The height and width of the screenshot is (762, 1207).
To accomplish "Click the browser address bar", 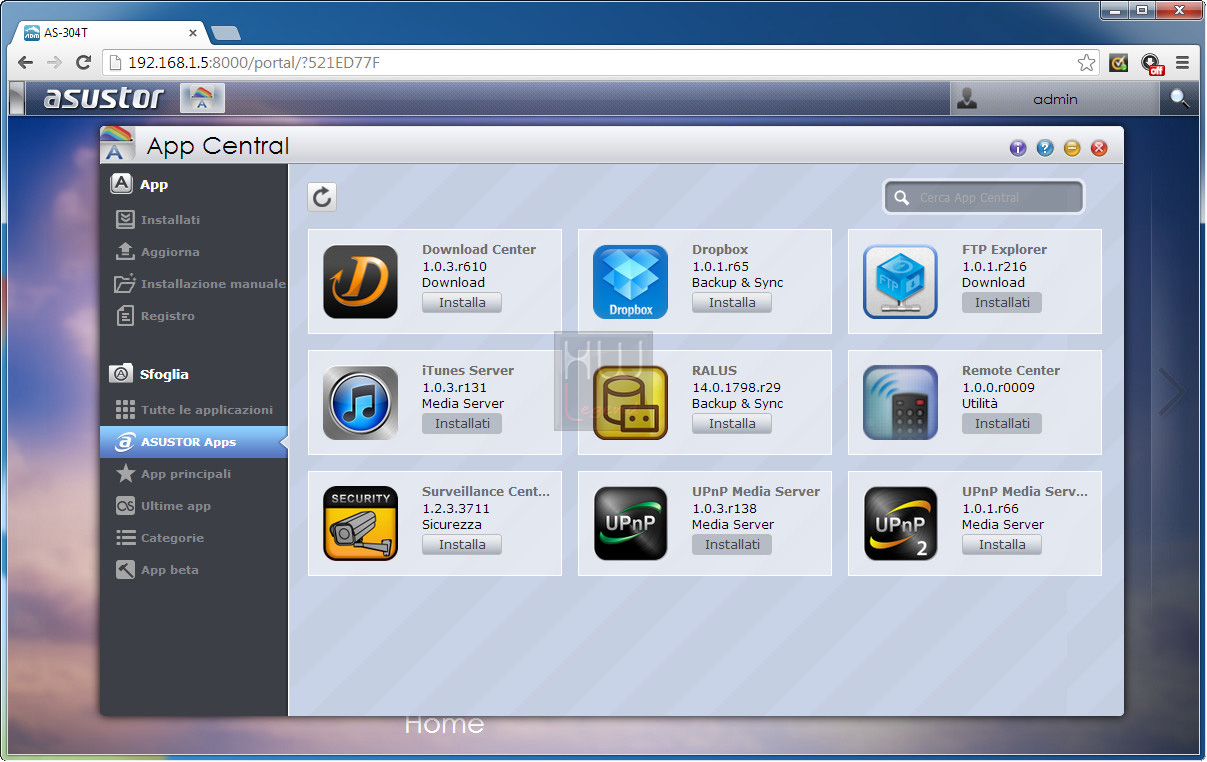I will (x=599, y=63).
